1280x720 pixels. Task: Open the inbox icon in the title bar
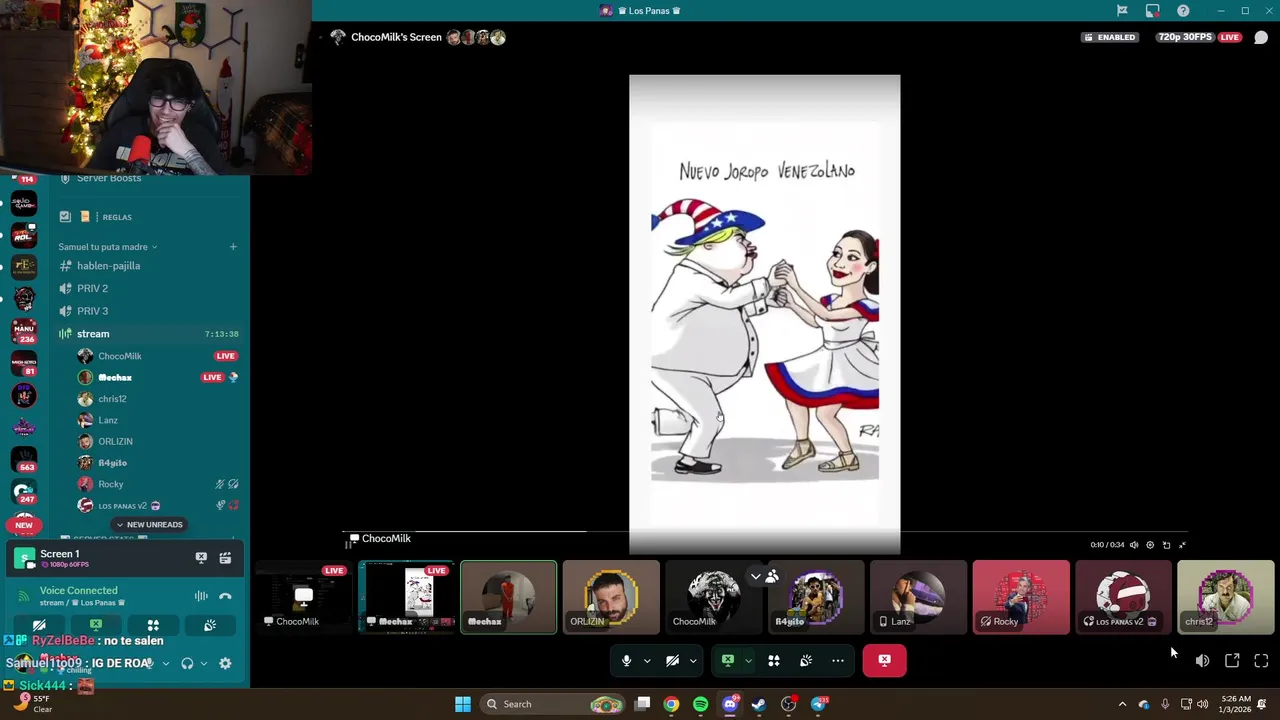point(1152,11)
